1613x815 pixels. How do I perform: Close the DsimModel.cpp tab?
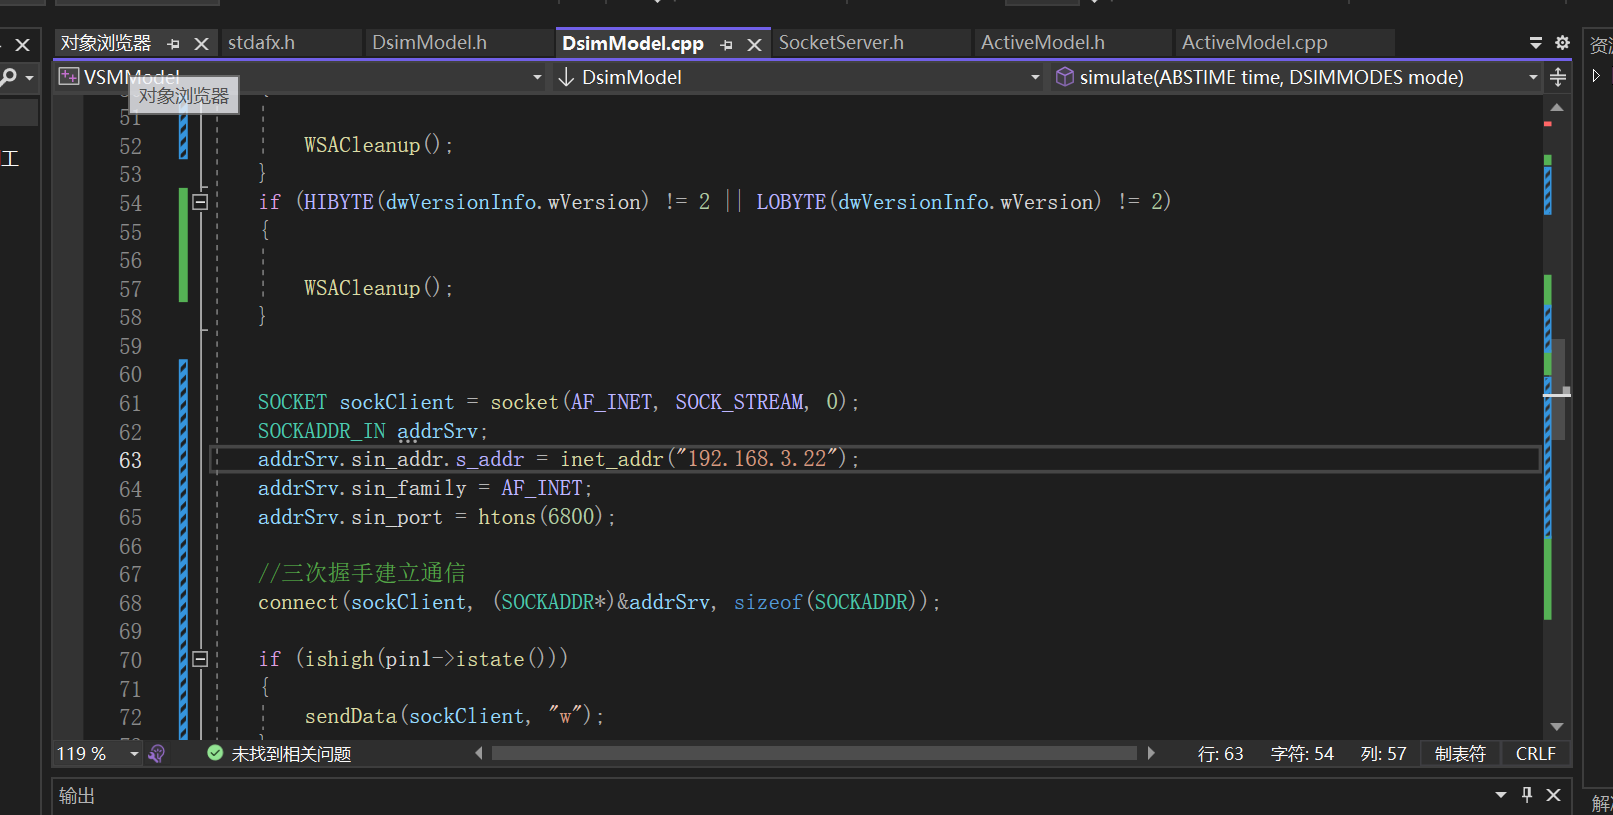pyautogui.click(x=754, y=45)
